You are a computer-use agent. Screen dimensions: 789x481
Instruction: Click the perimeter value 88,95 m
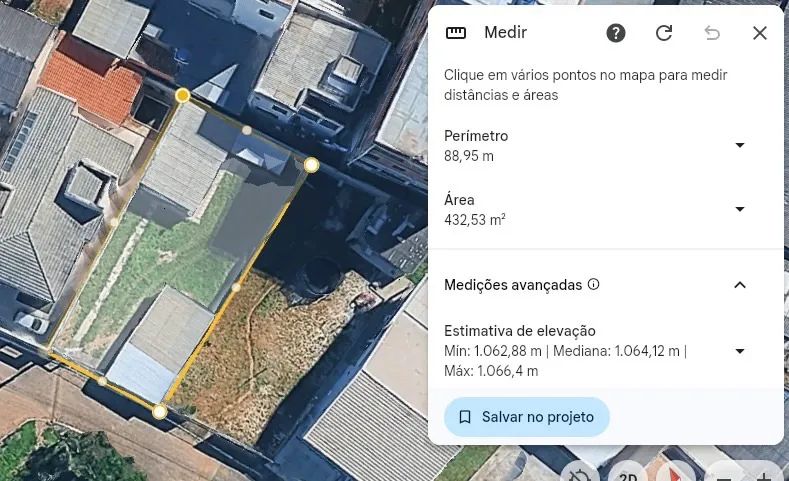tap(468, 156)
